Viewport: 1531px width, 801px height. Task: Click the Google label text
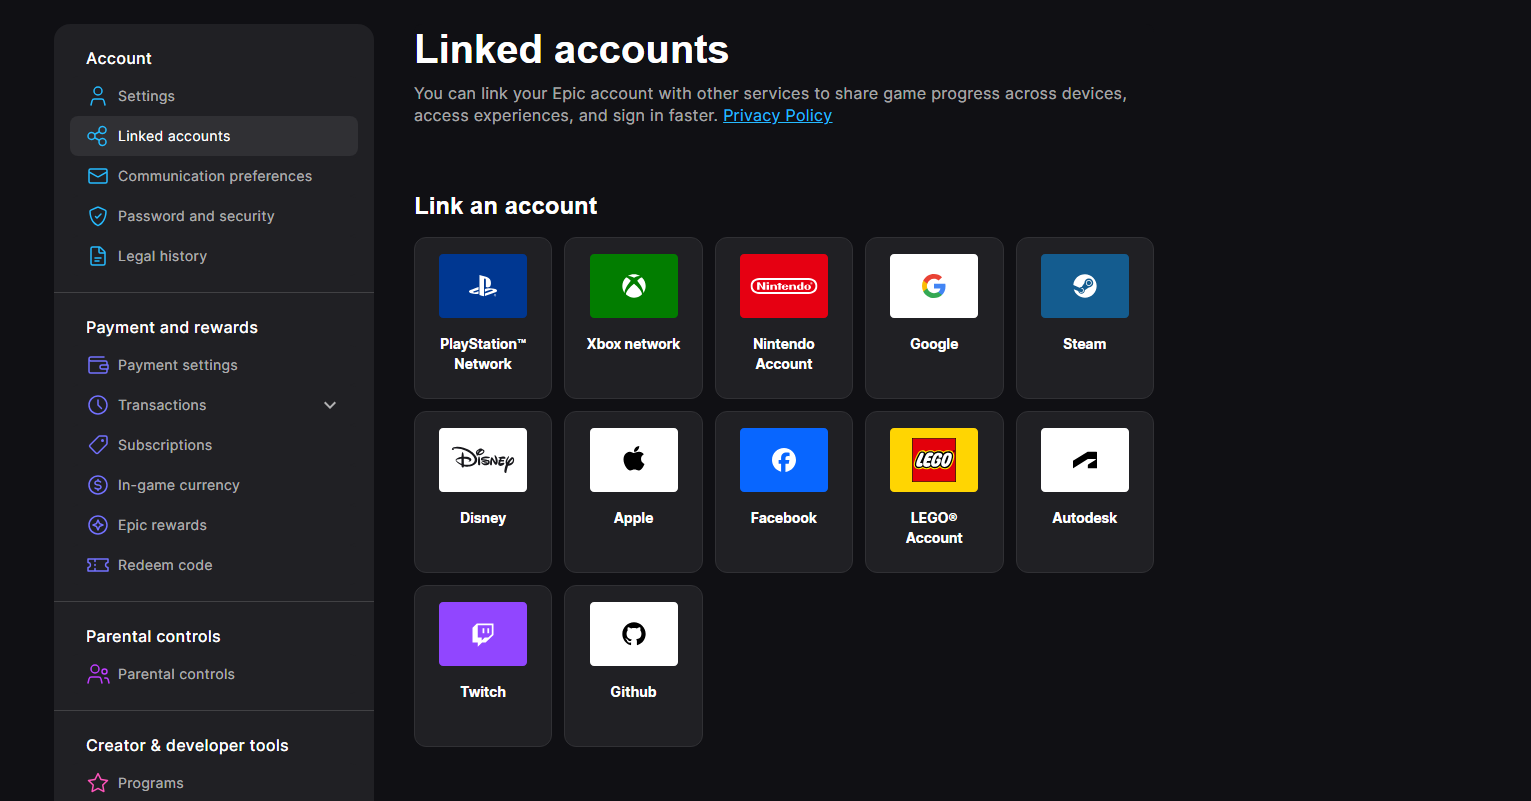click(934, 344)
